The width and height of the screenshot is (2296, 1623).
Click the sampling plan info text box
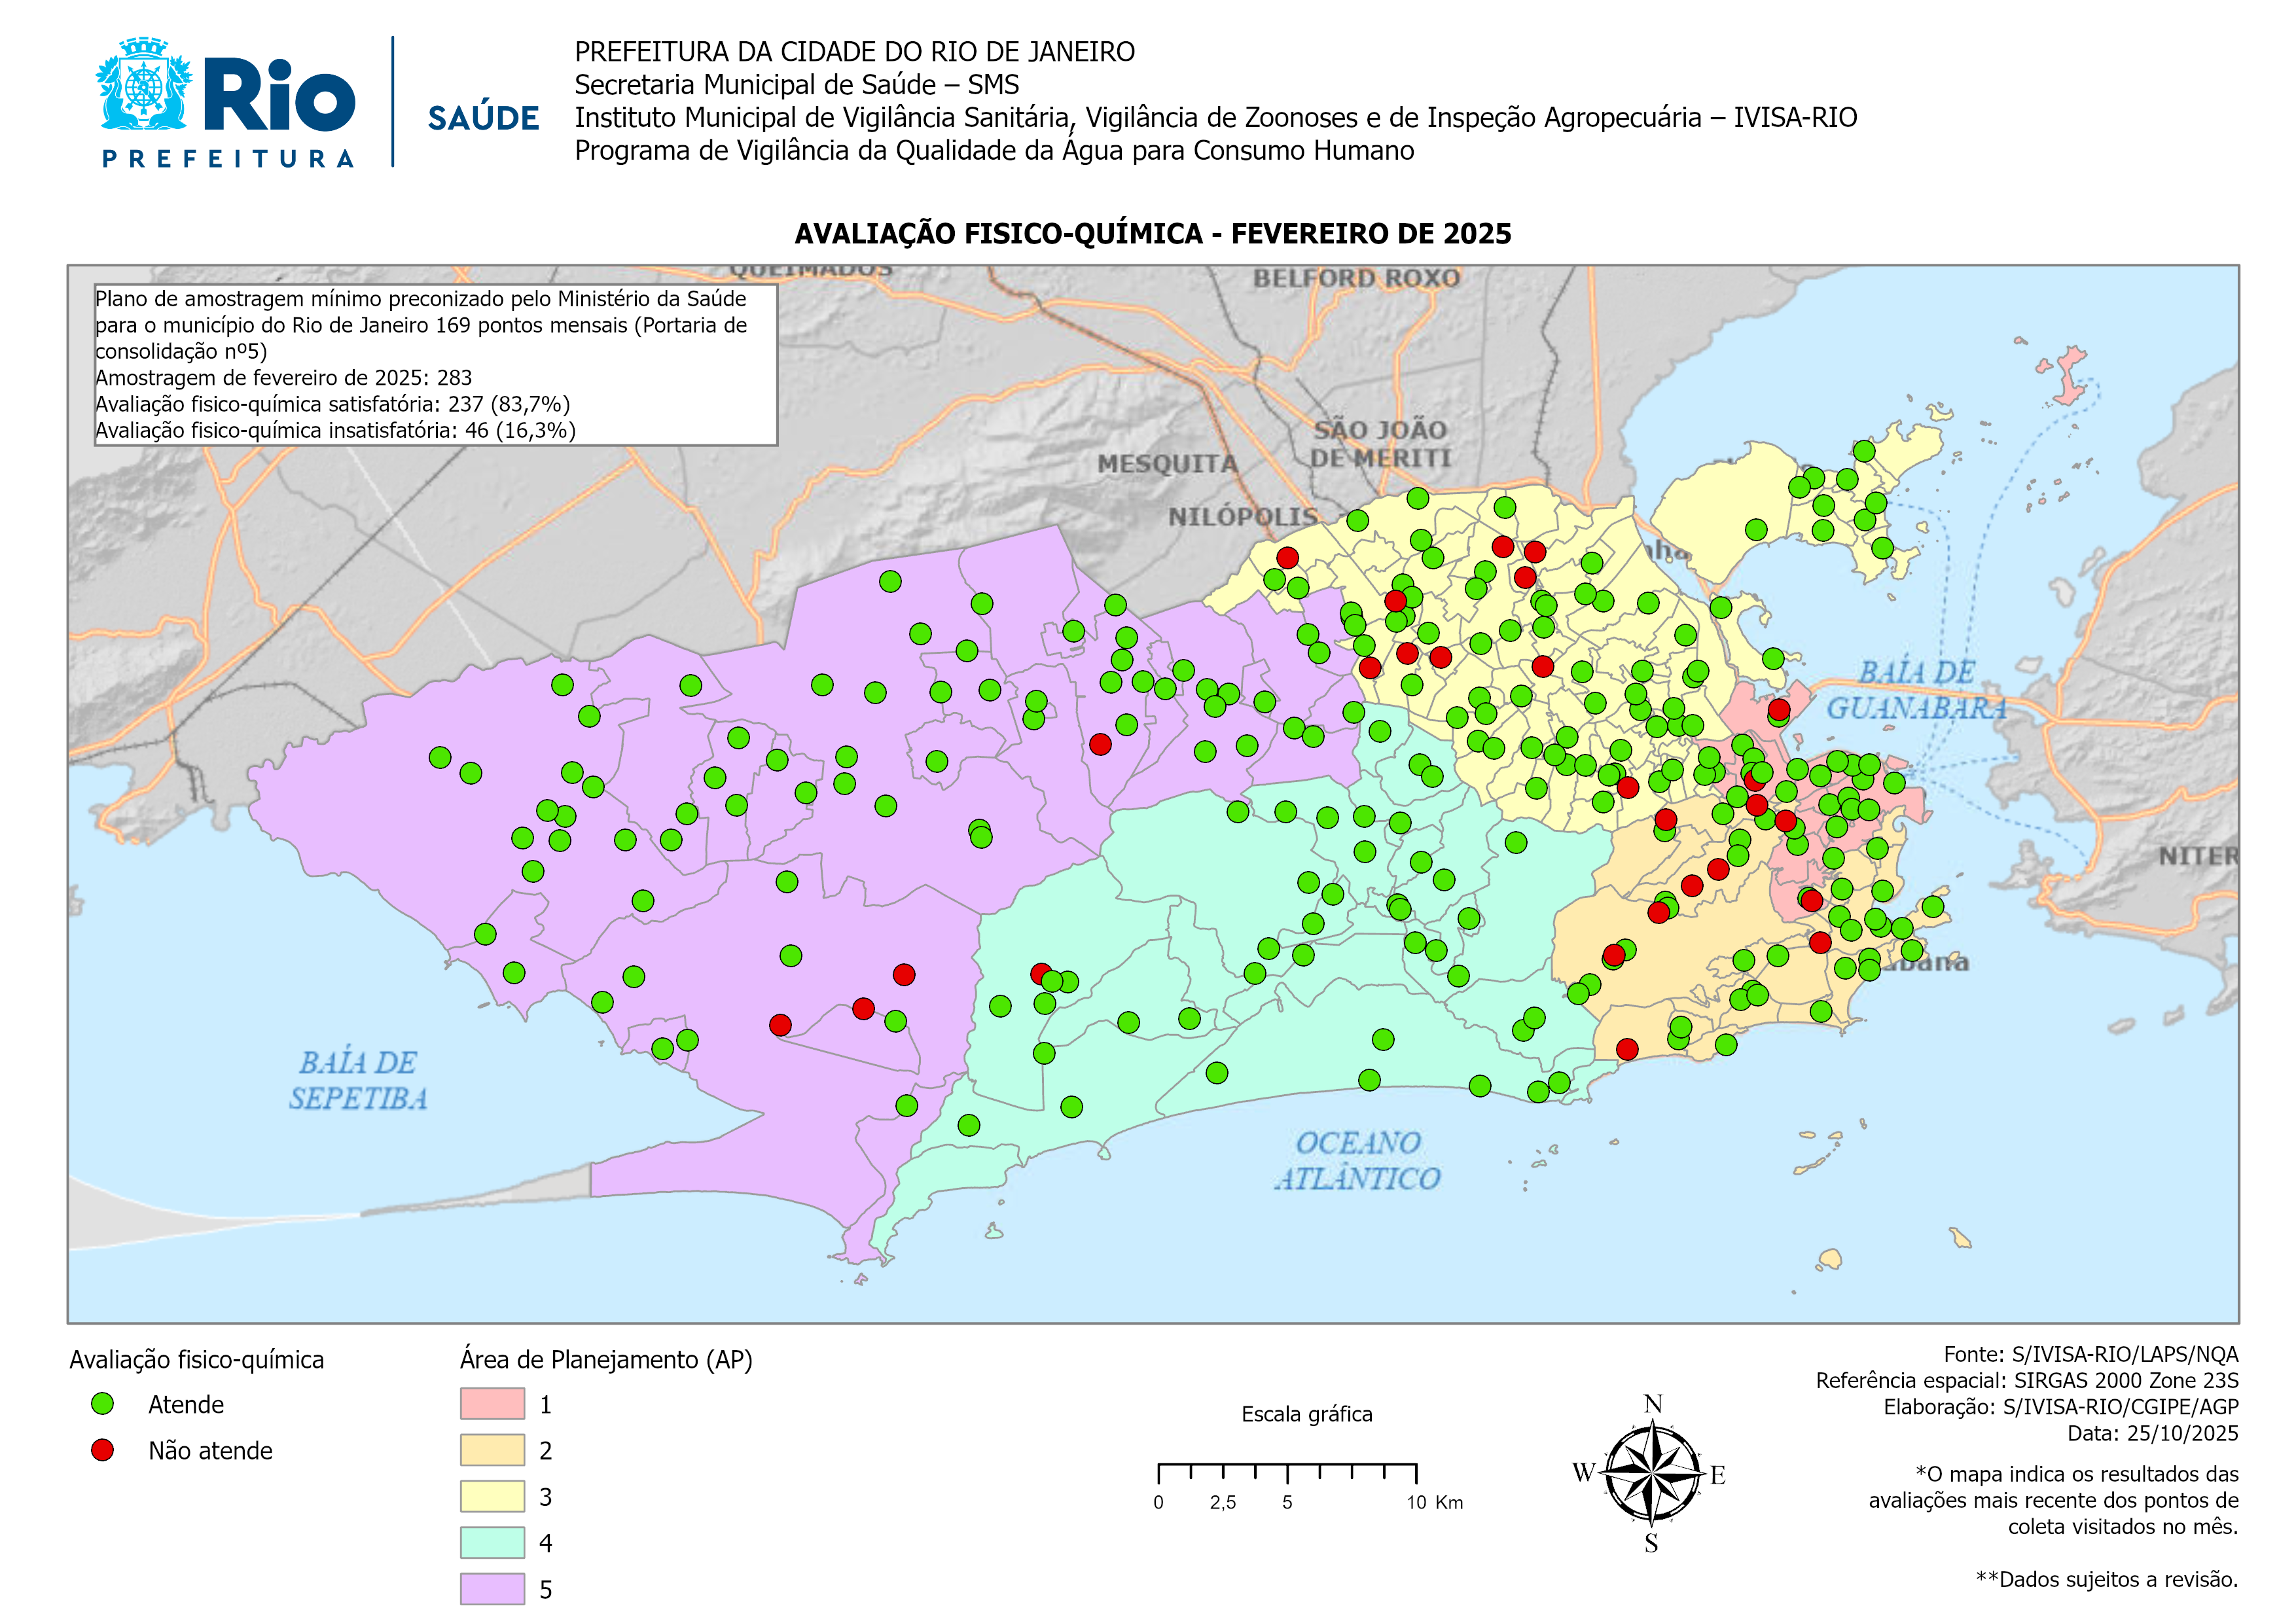click(x=435, y=365)
